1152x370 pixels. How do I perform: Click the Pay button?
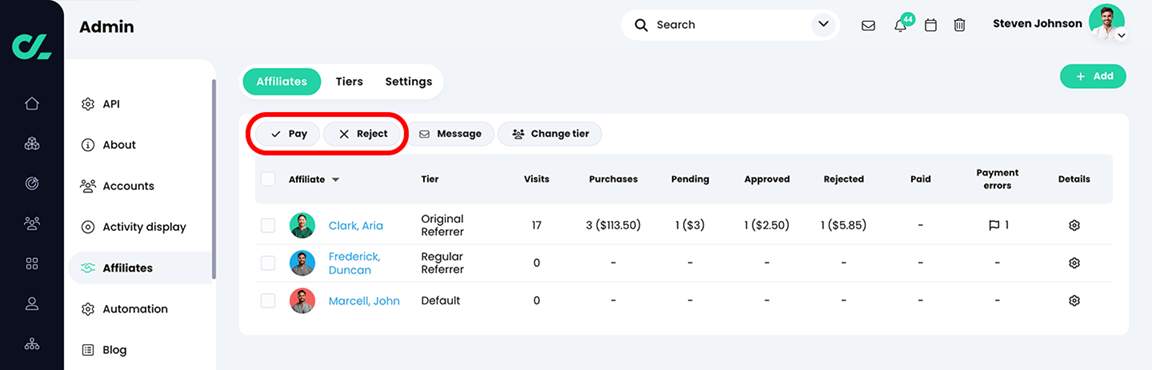click(x=287, y=134)
